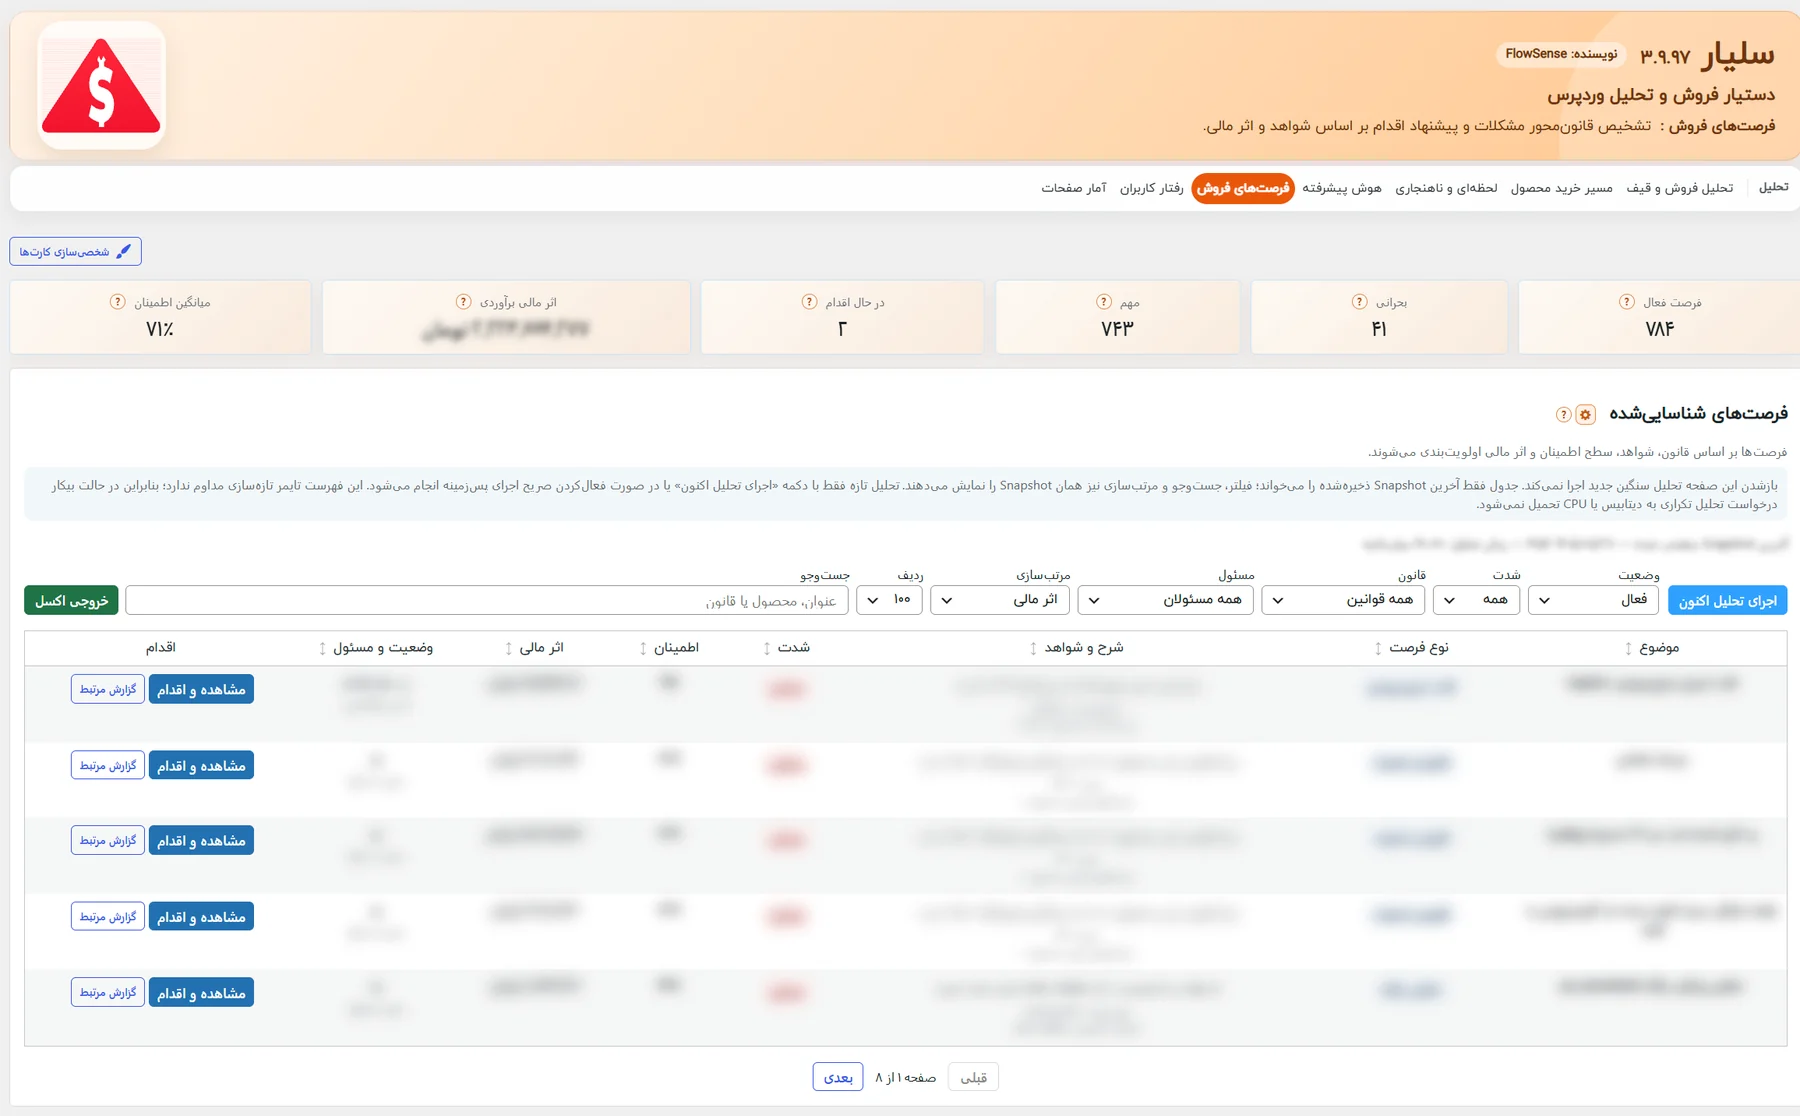This screenshot has width=1800, height=1116.
Task: Click the red dollar triangle plugin logo
Action: pyautogui.click(x=101, y=86)
